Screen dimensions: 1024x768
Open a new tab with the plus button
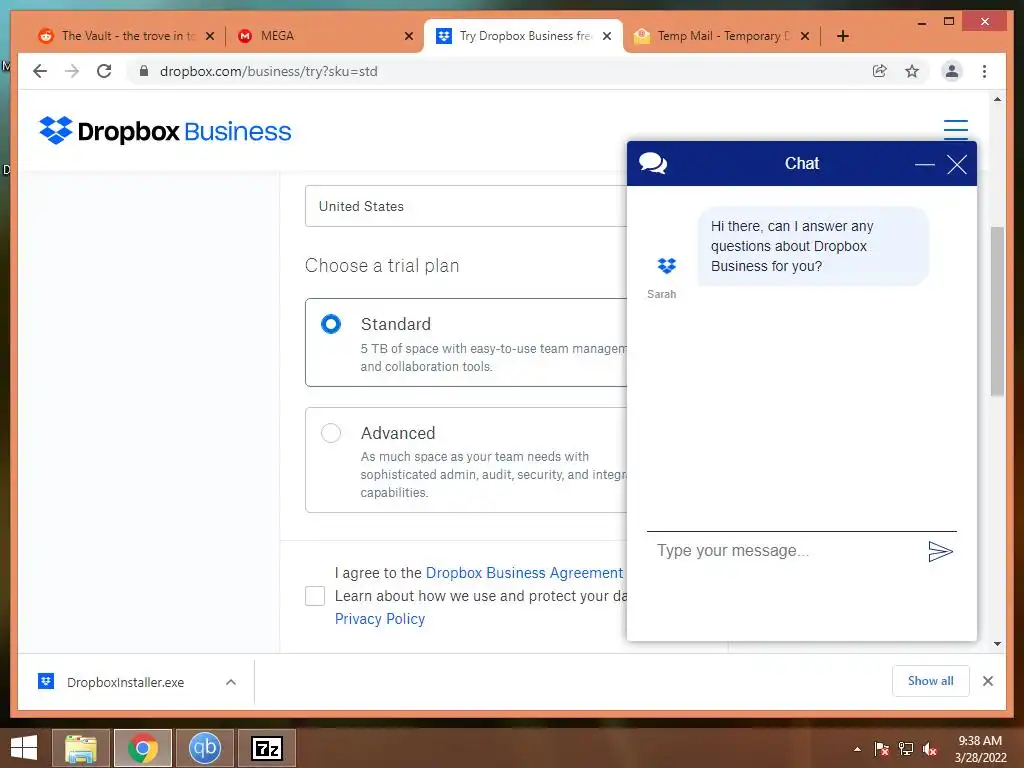point(842,36)
